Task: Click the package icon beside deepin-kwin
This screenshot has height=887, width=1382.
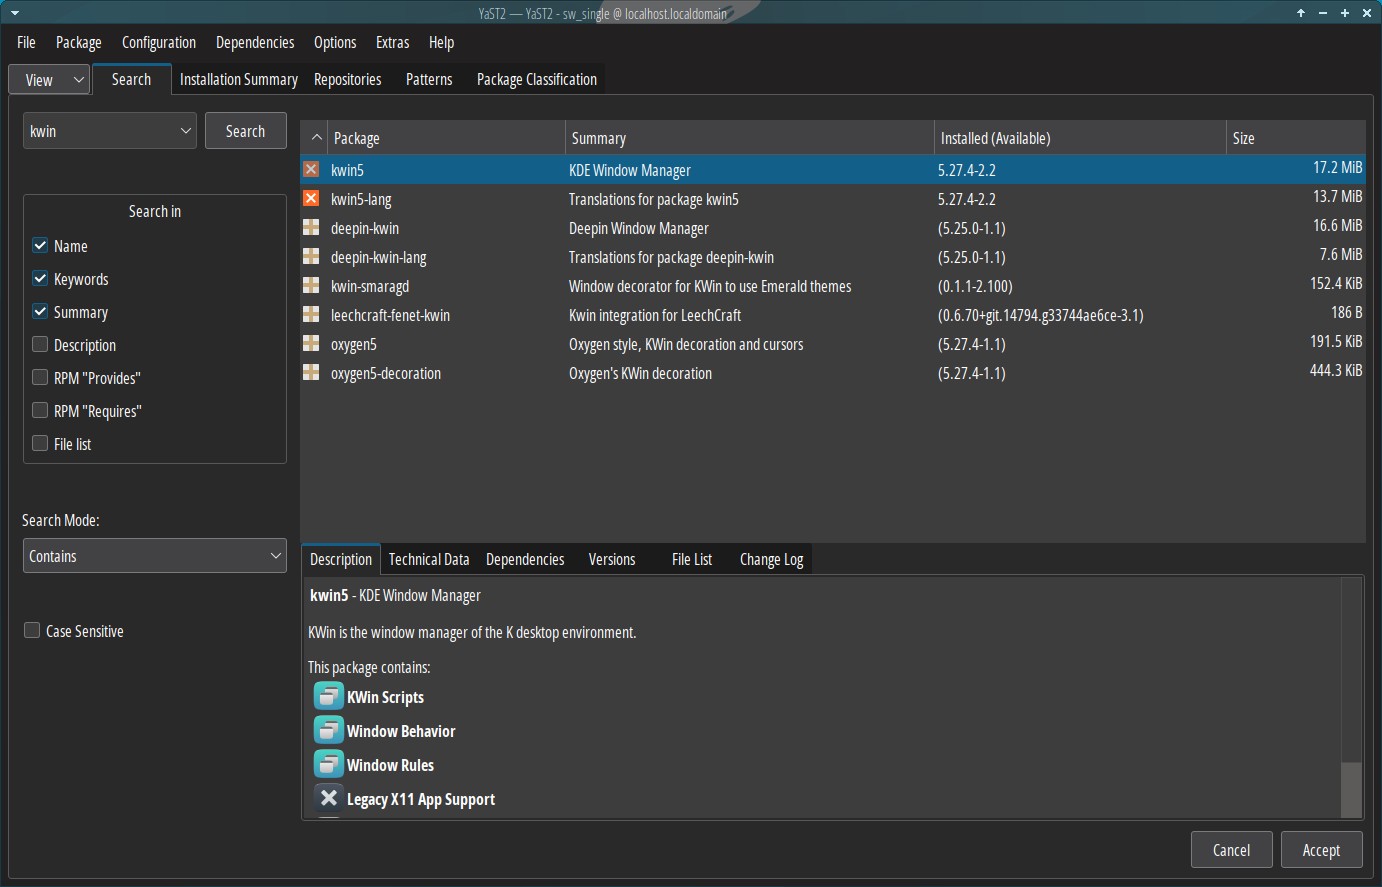Action: pyautogui.click(x=311, y=228)
